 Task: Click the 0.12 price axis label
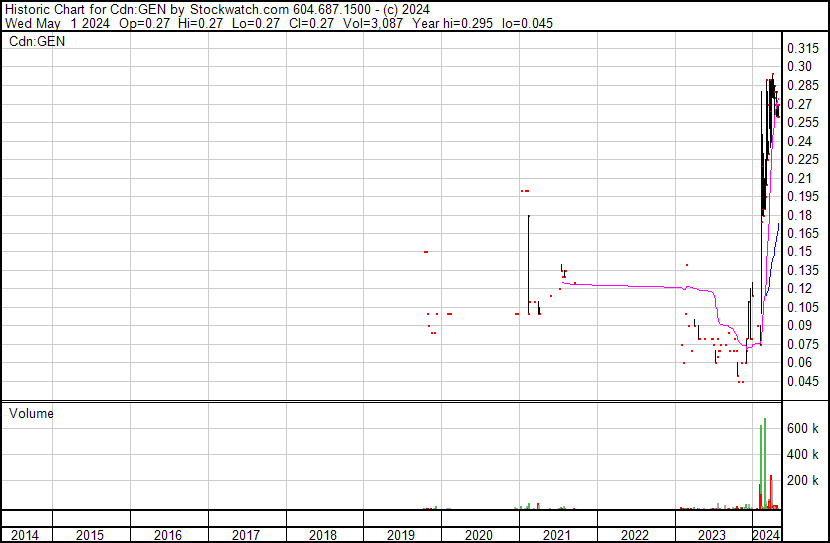(x=799, y=288)
